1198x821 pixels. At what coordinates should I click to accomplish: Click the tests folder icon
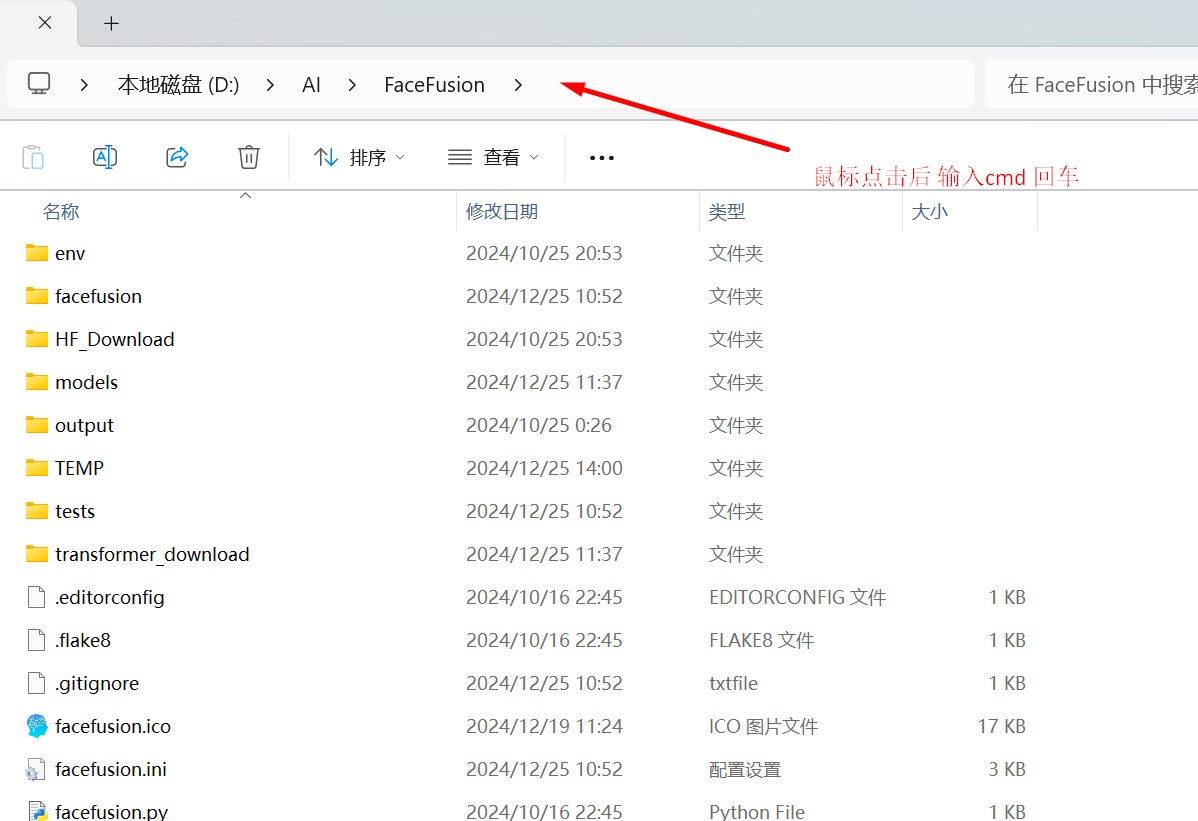point(37,511)
